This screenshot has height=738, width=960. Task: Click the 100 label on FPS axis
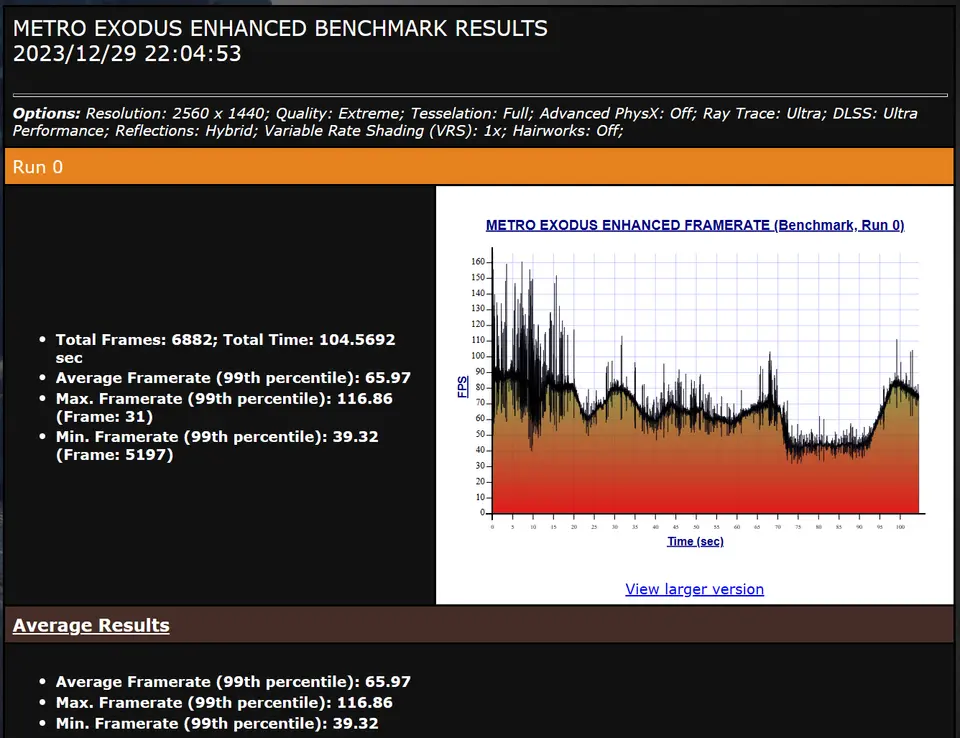pyautogui.click(x=478, y=356)
